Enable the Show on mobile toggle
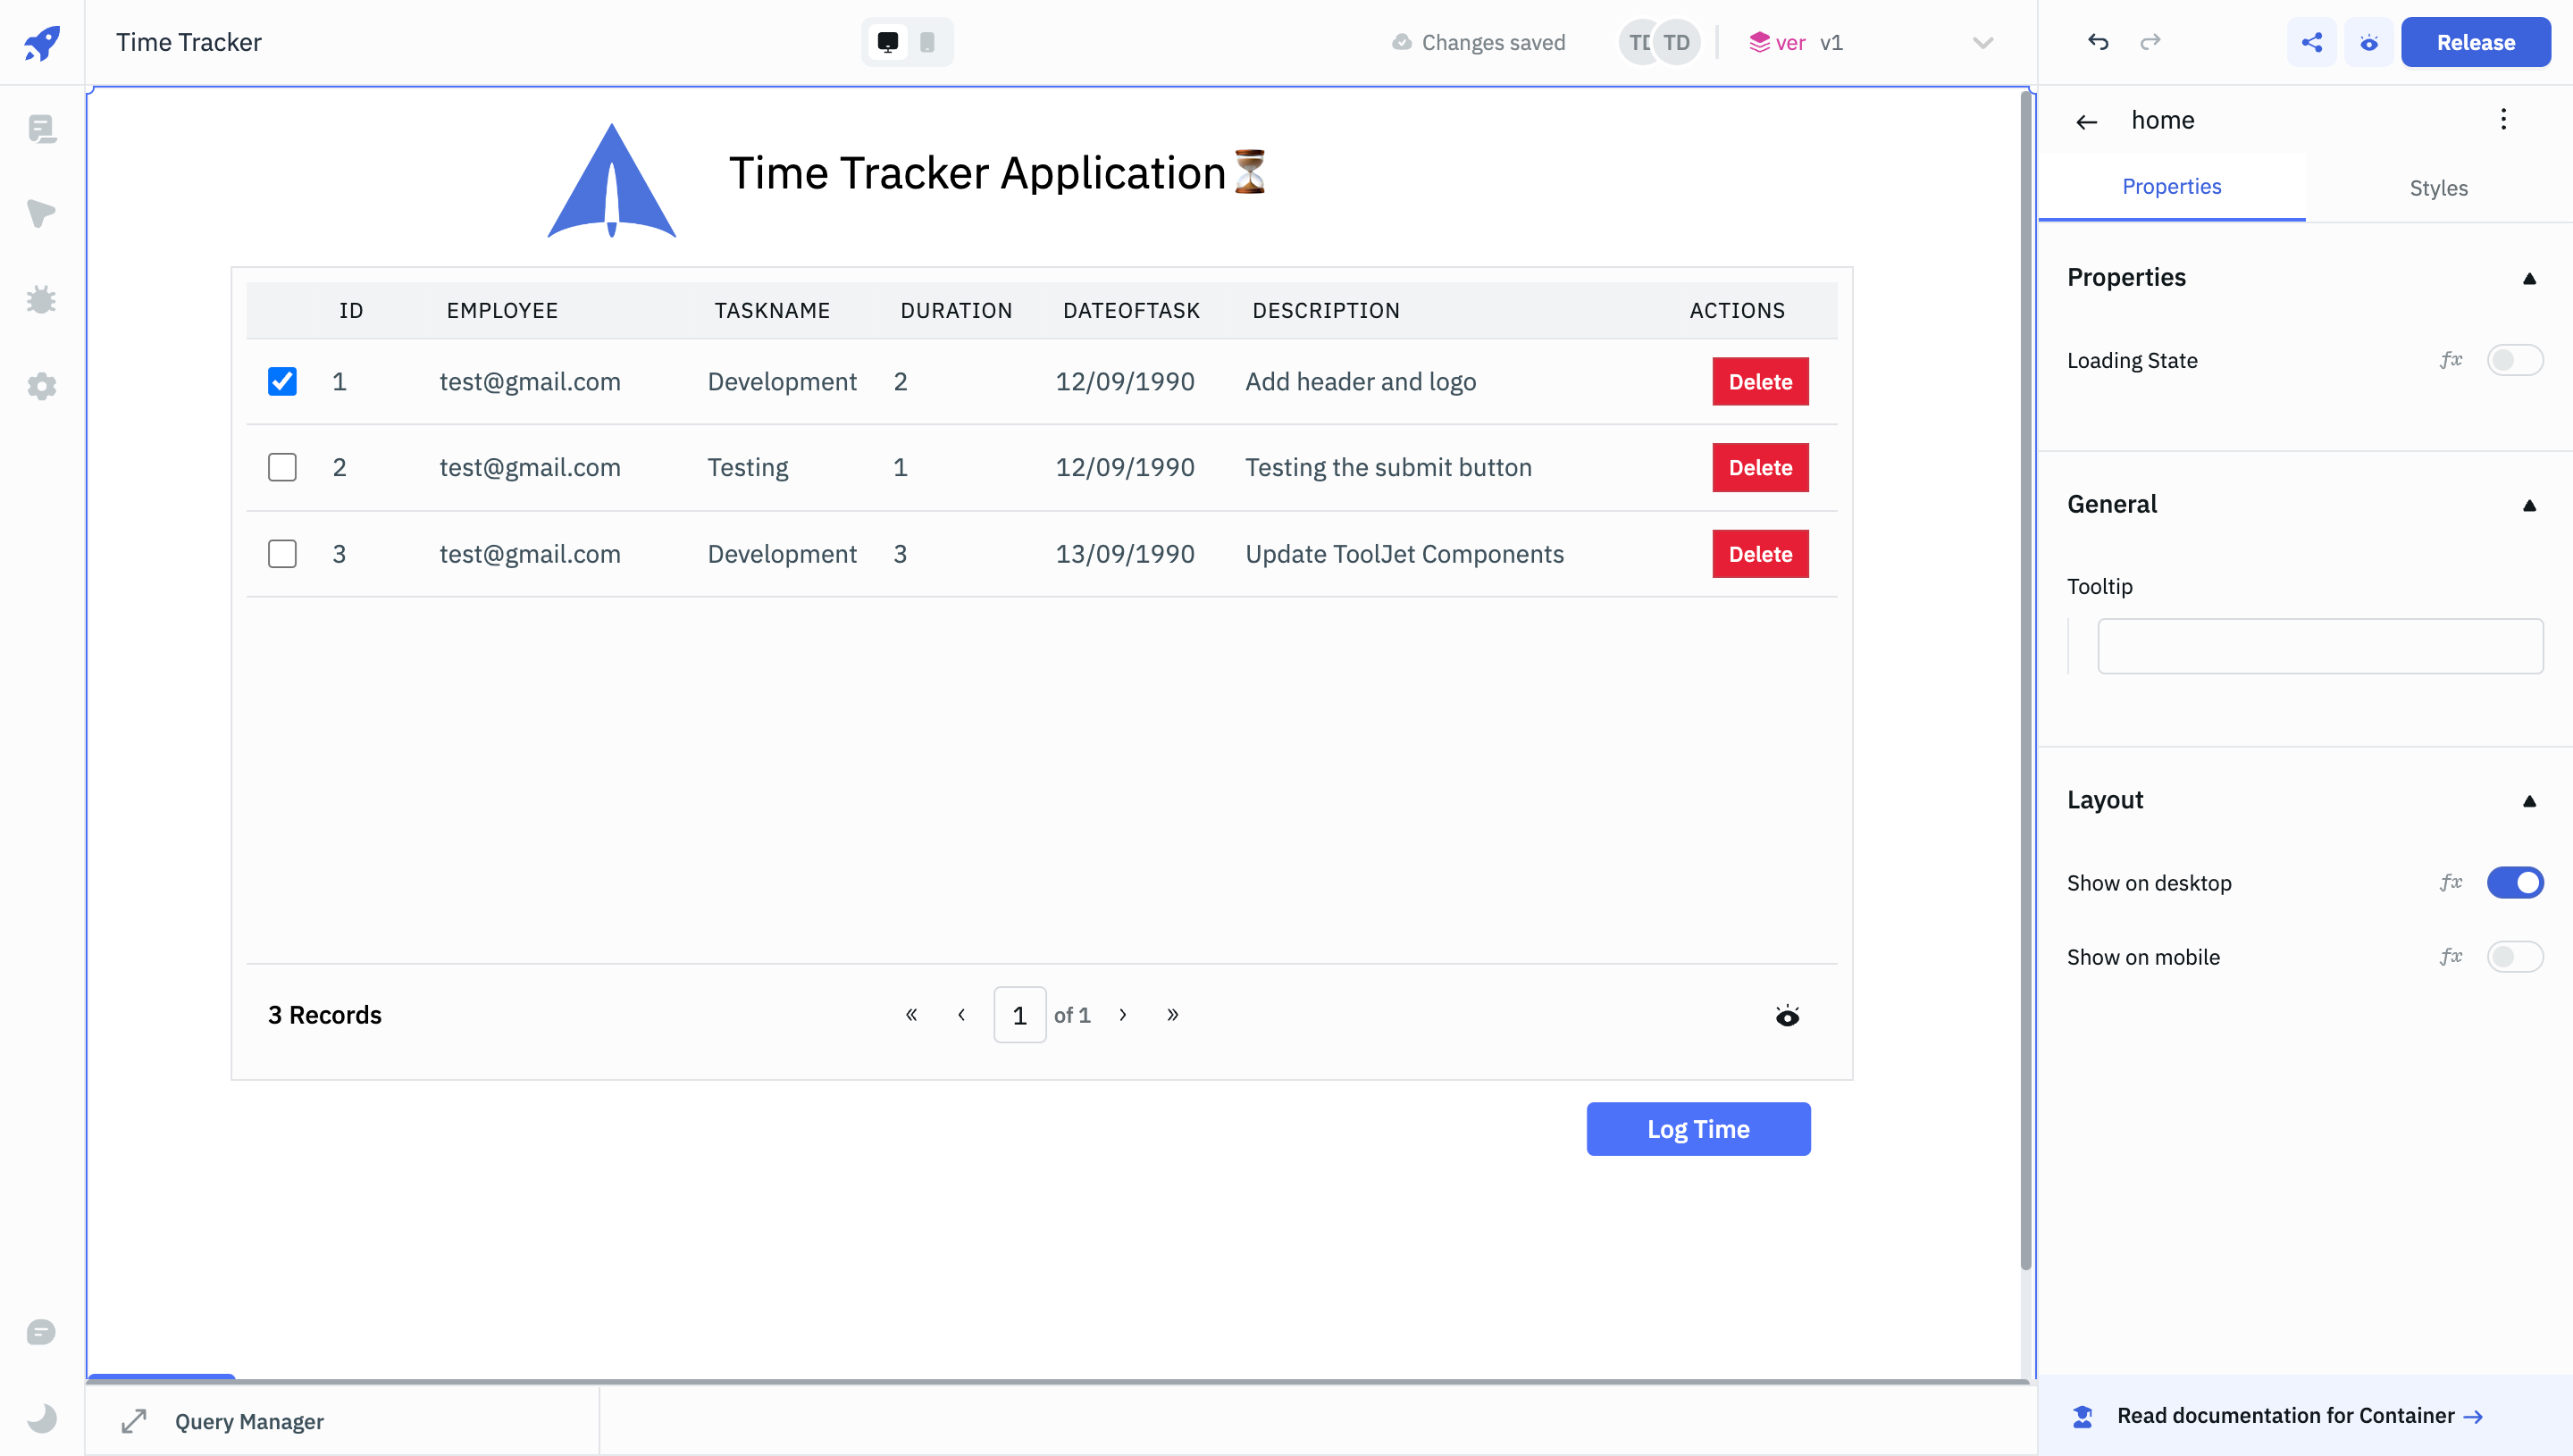This screenshot has height=1456, width=2573. pyautogui.click(x=2514, y=957)
